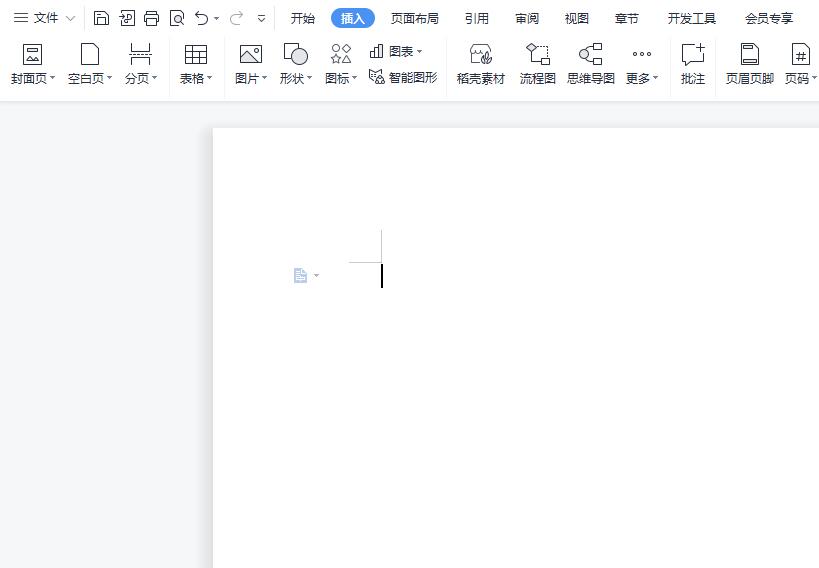Select the 插入 tab

pyautogui.click(x=353, y=18)
